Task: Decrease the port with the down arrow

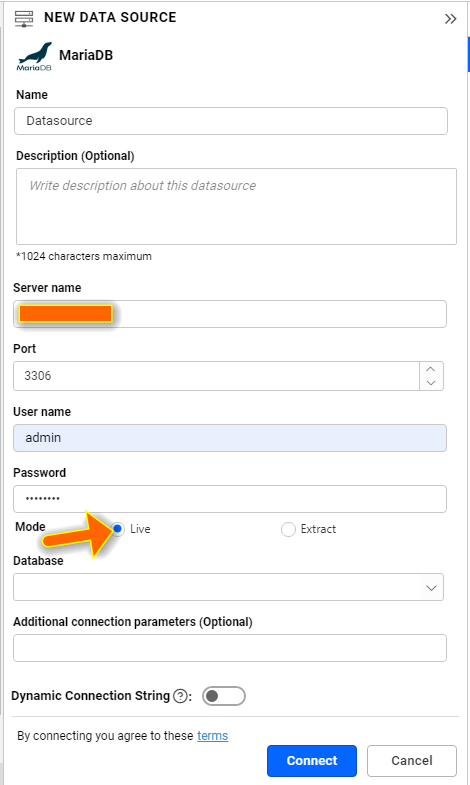Action: 431,383
